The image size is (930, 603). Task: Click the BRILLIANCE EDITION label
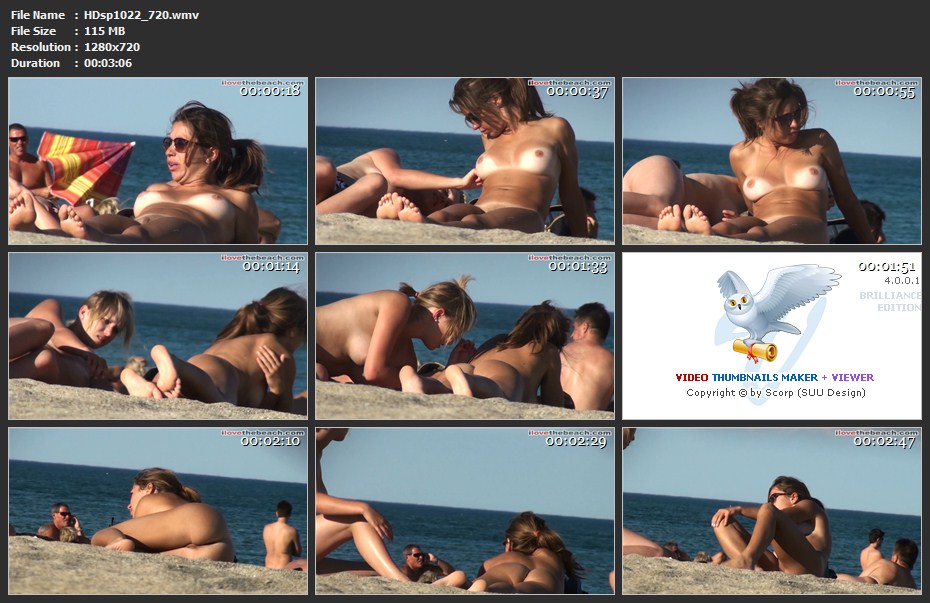889,301
